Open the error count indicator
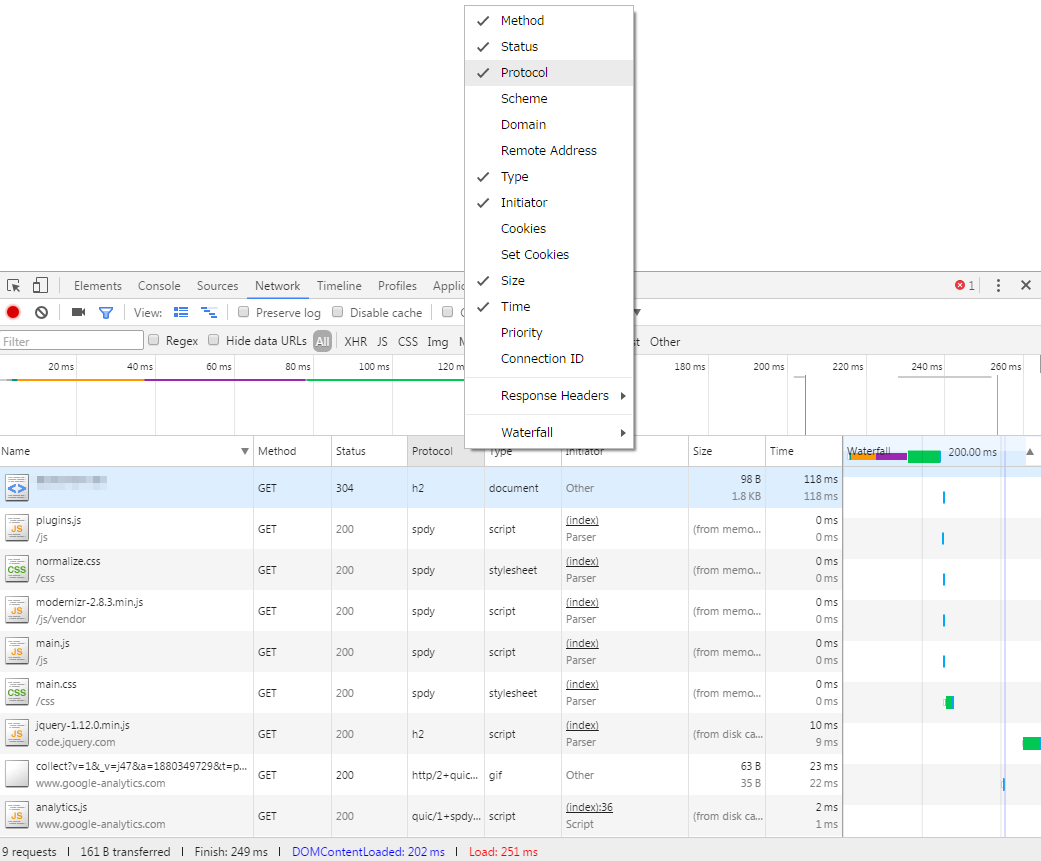Viewport: 1041px width, 861px height. click(x=965, y=285)
